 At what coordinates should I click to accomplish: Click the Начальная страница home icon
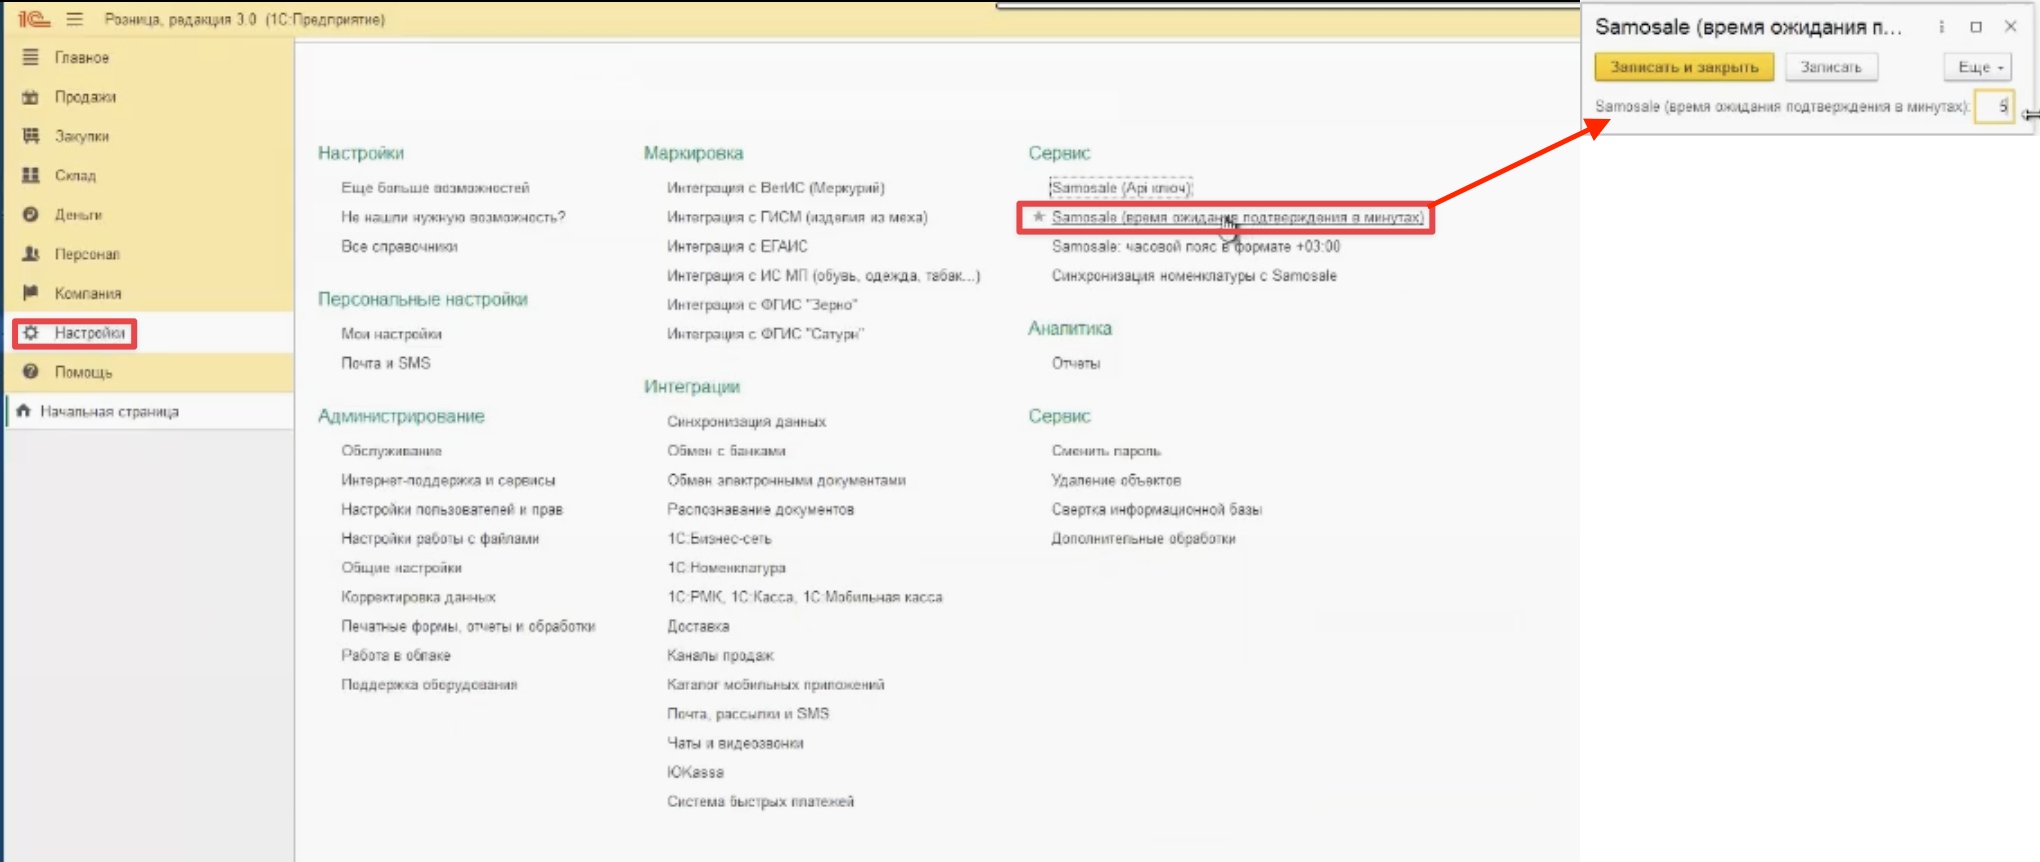(24, 411)
